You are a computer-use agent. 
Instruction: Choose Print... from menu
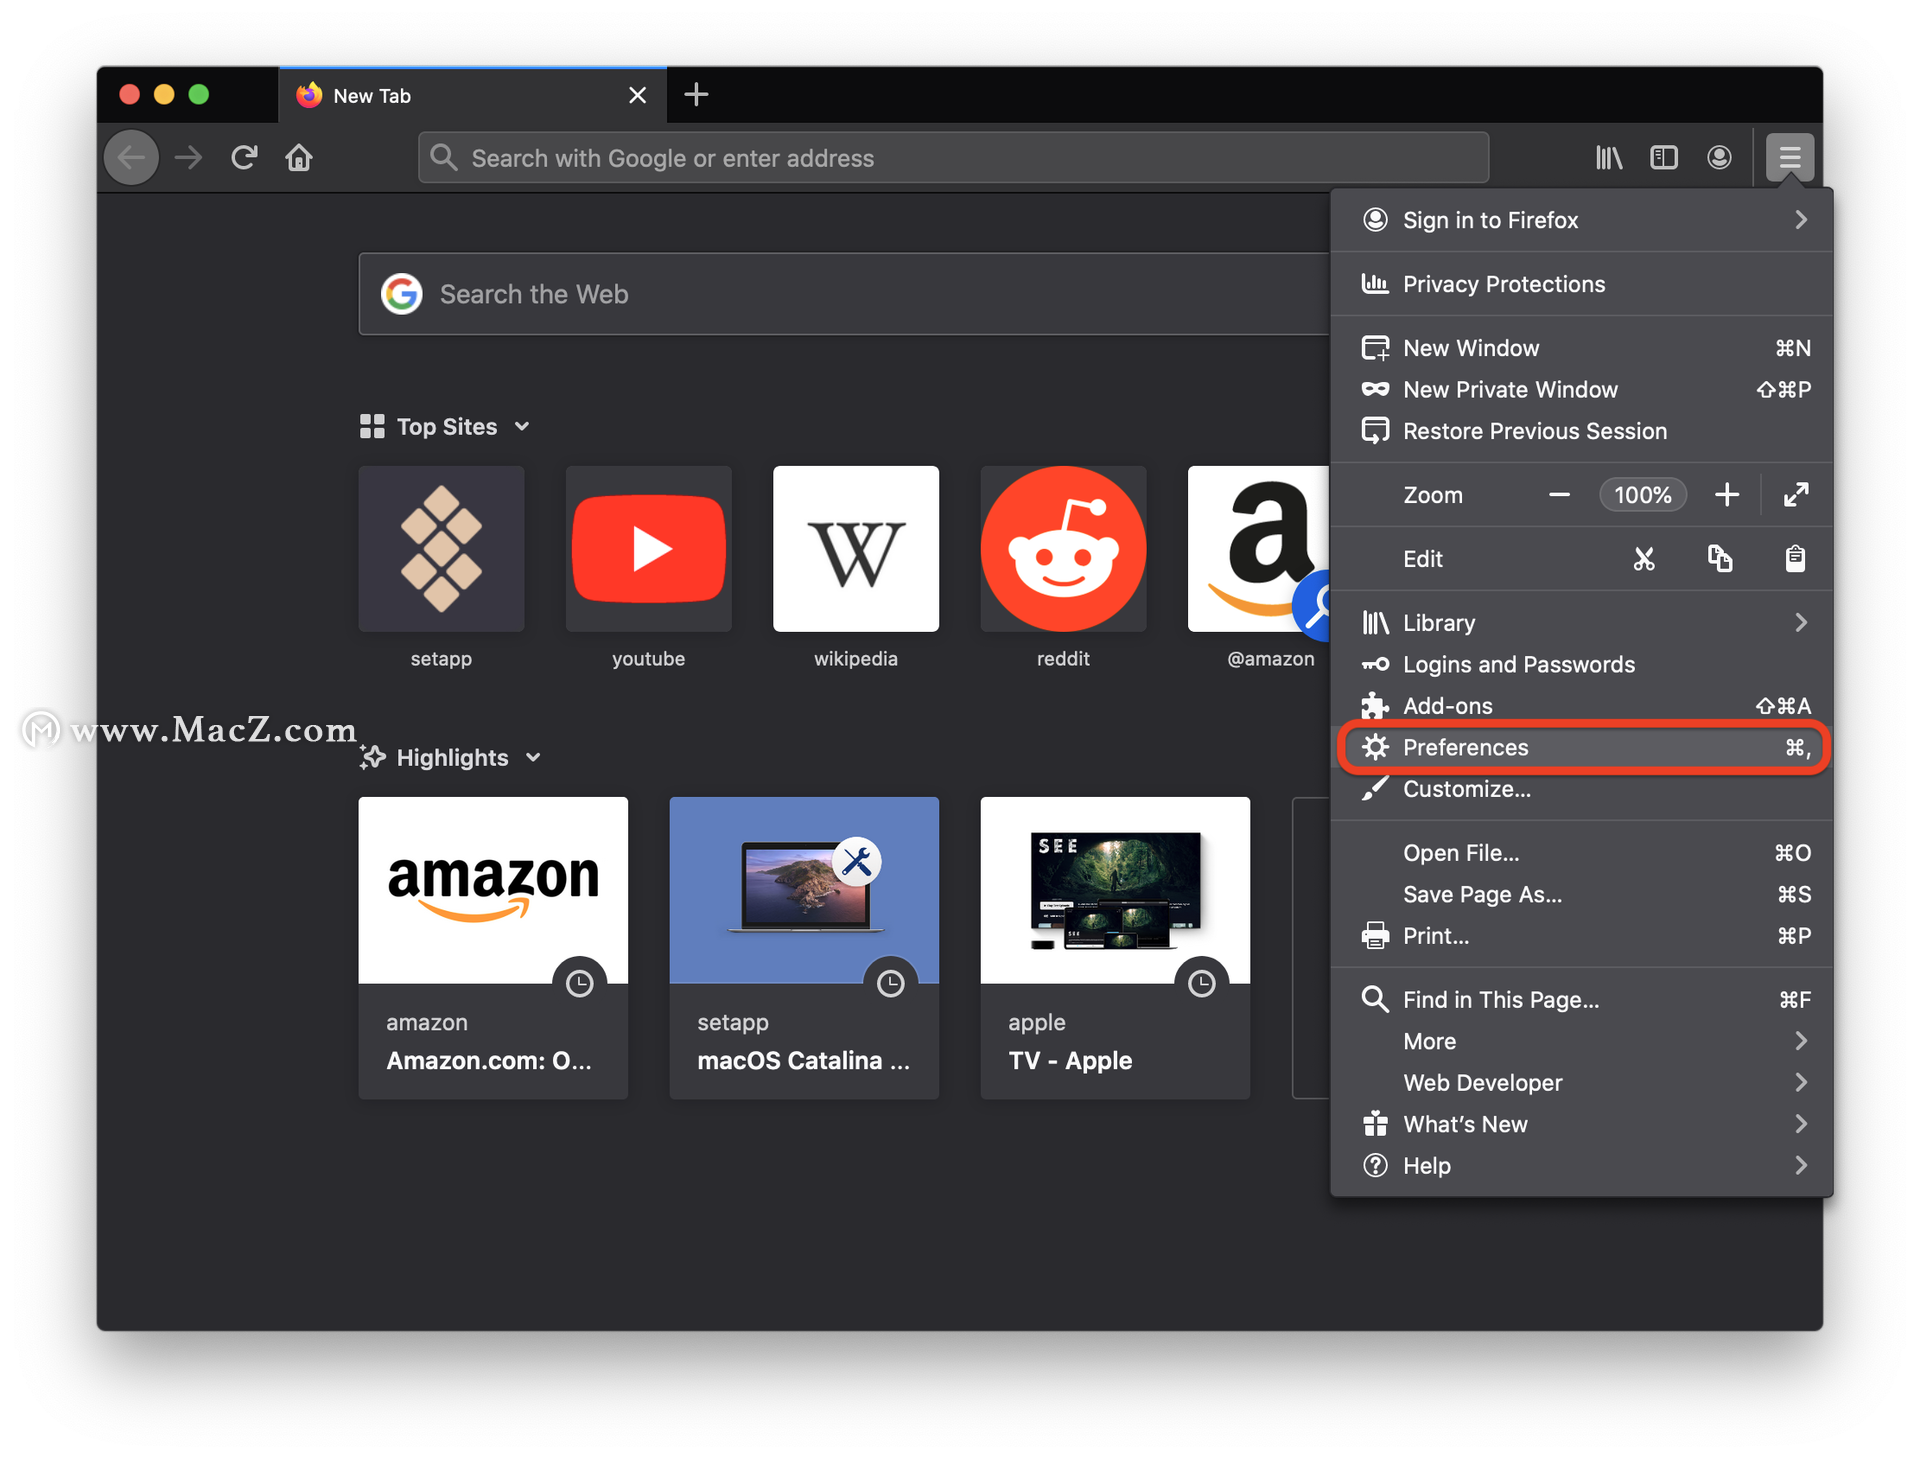click(x=1582, y=936)
